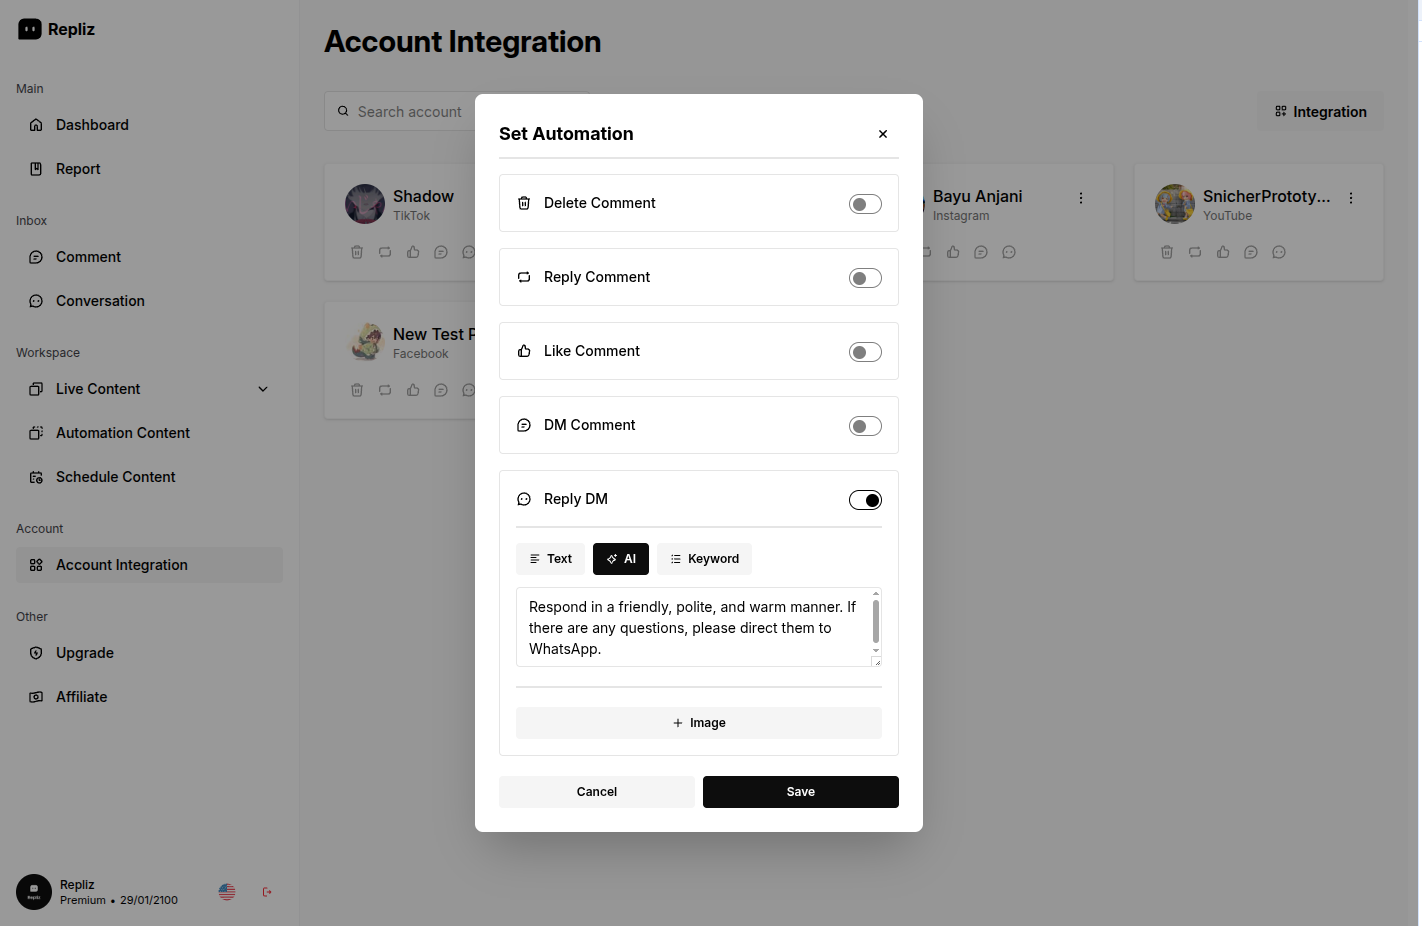Open the SnicherPrototy account options menu

click(x=1351, y=198)
